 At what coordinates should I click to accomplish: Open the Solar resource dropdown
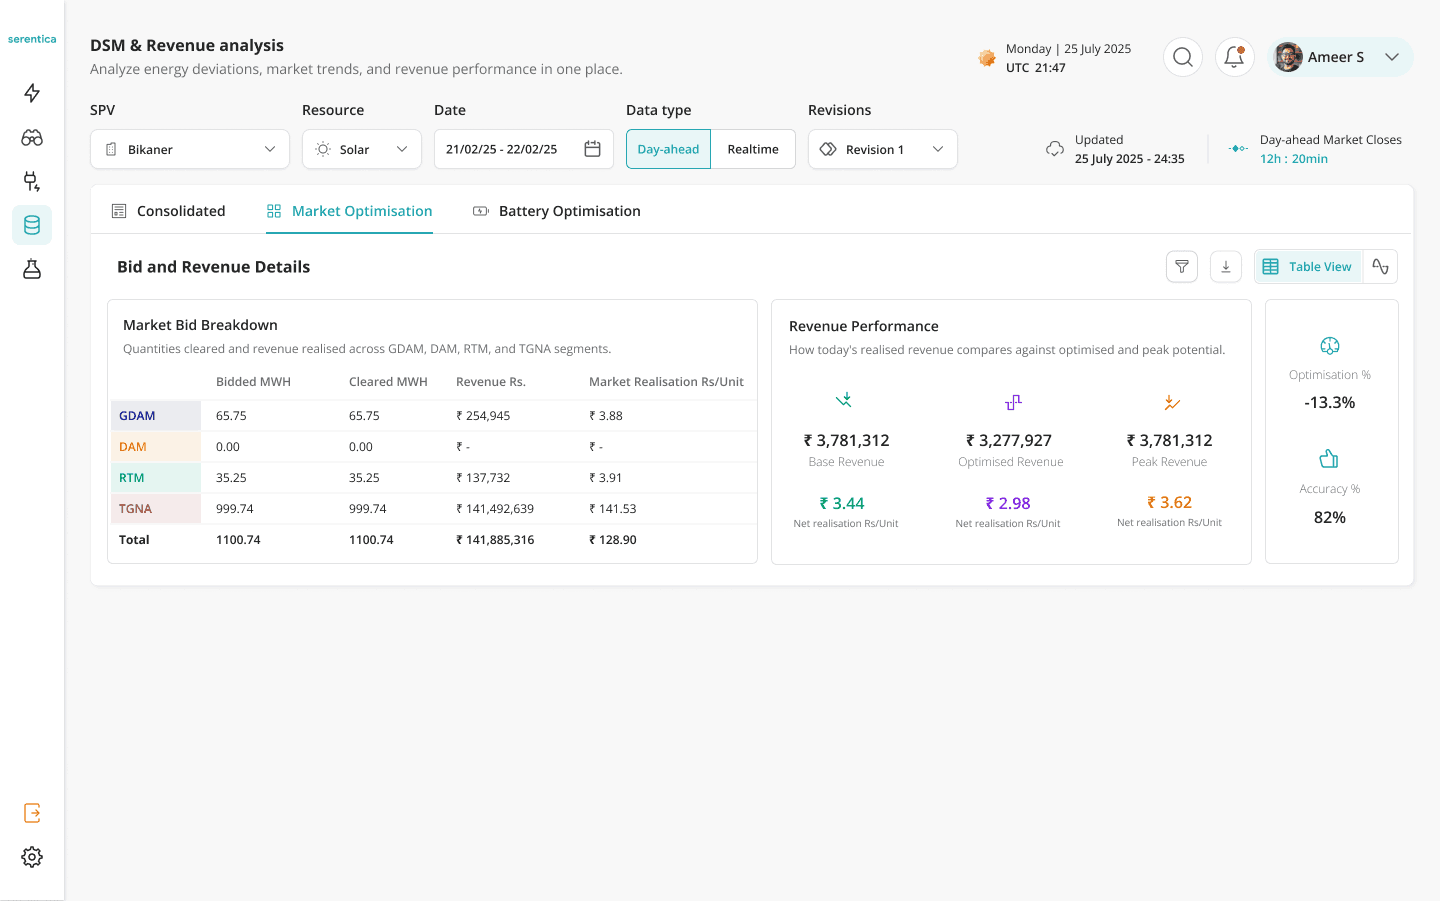(x=362, y=149)
